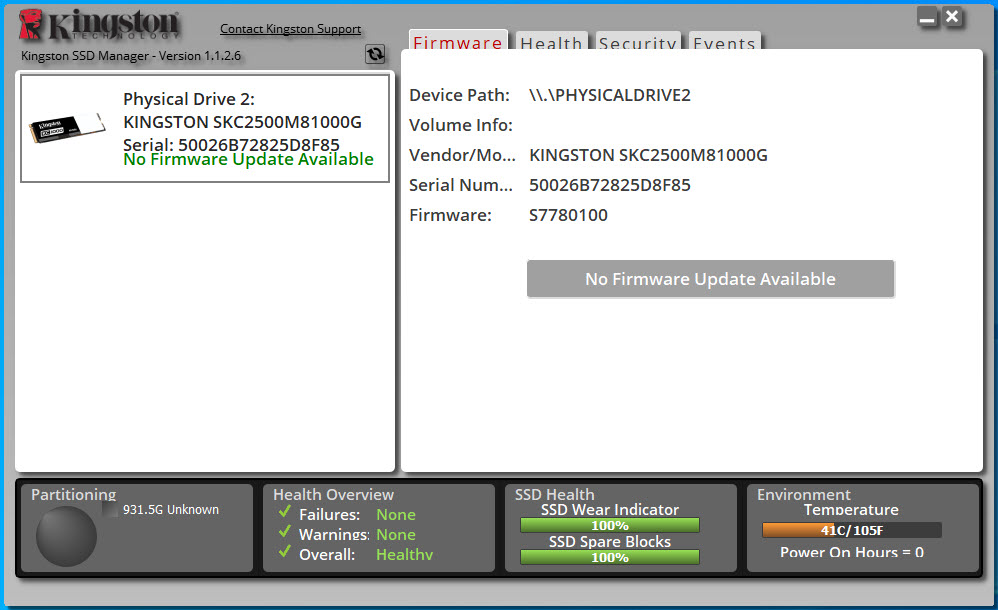The image size is (998, 610).
Task: Click green No Firmware Update Available text
Action: (248, 159)
